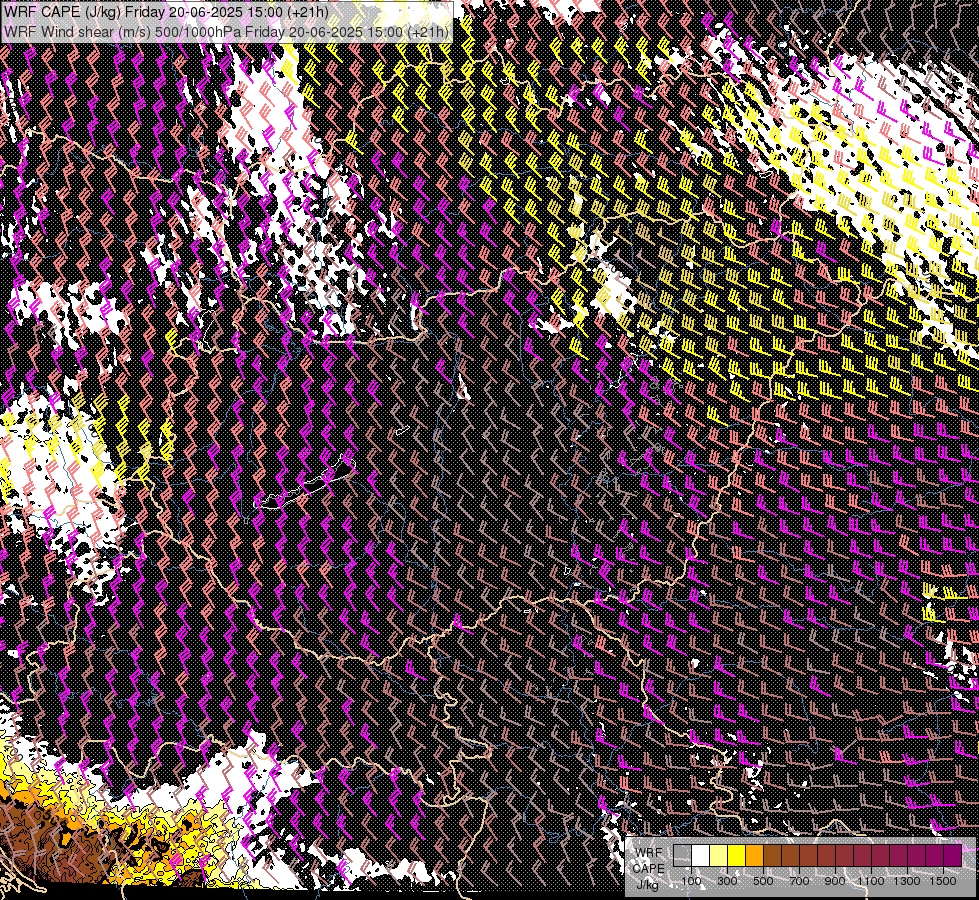
Task: Click the 300 value on the legend
Action: (727, 881)
